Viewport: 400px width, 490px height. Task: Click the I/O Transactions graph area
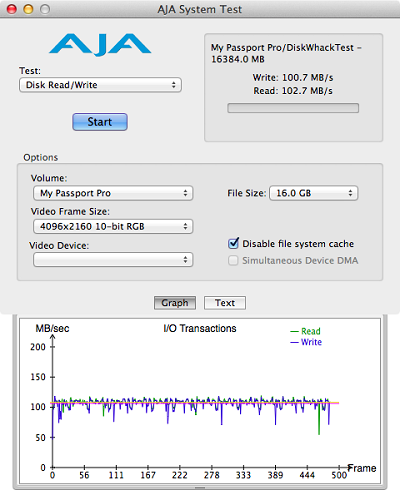(x=200, y=401)
